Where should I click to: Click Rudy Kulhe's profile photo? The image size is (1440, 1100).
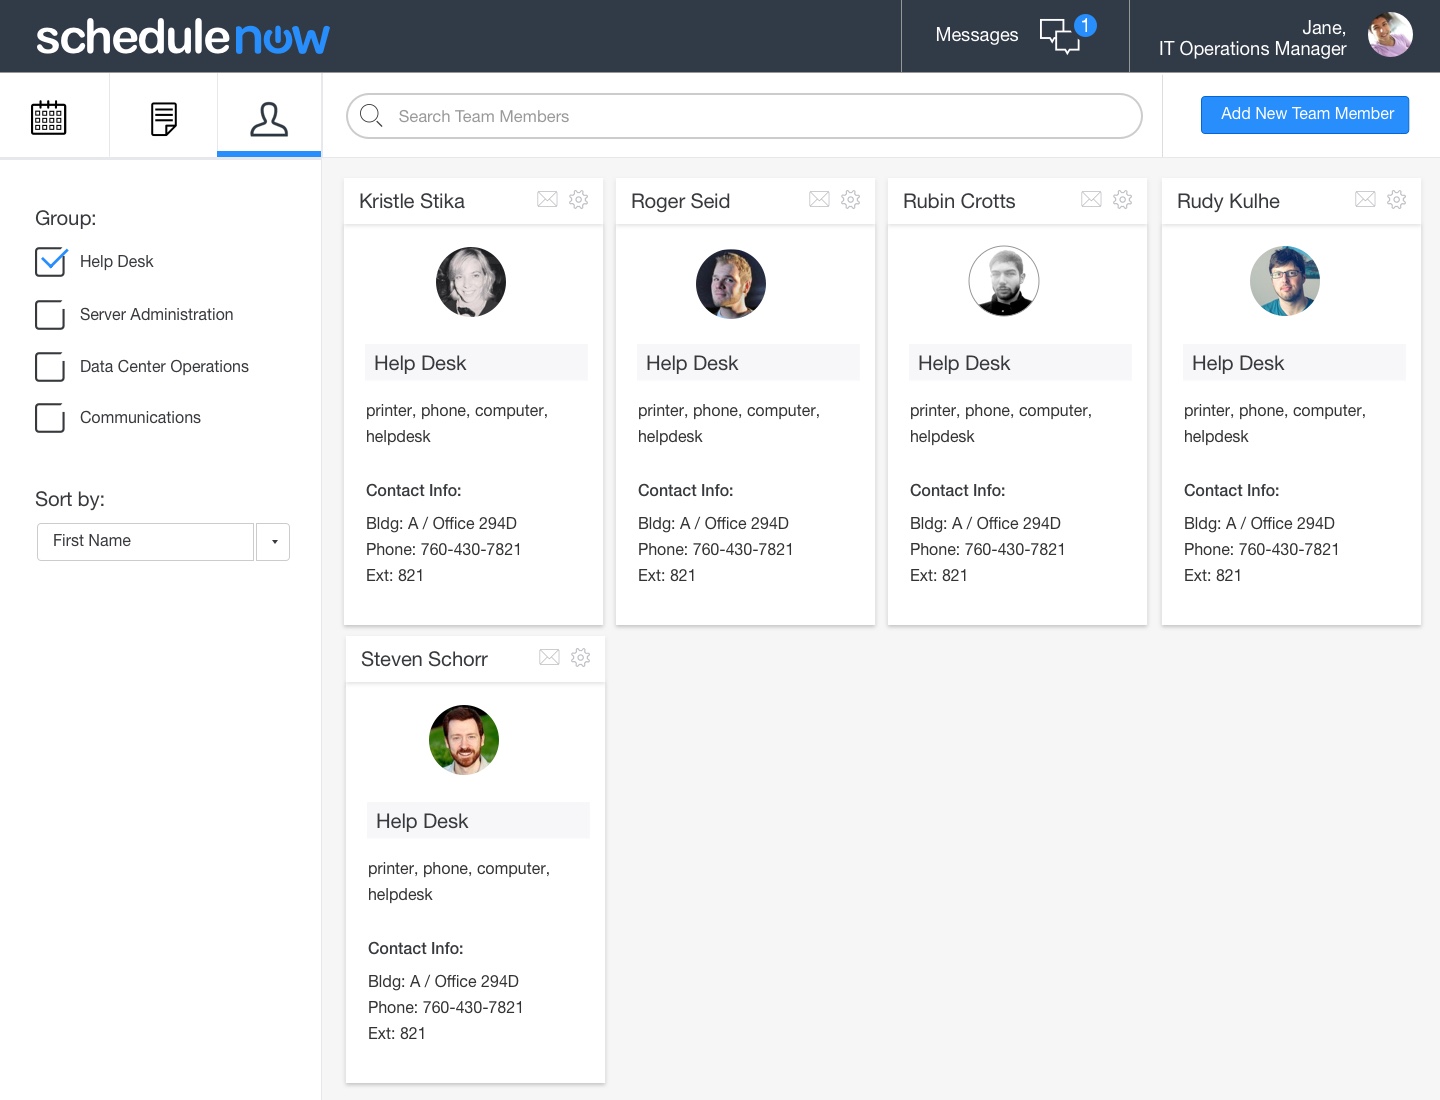[1285, 281]
